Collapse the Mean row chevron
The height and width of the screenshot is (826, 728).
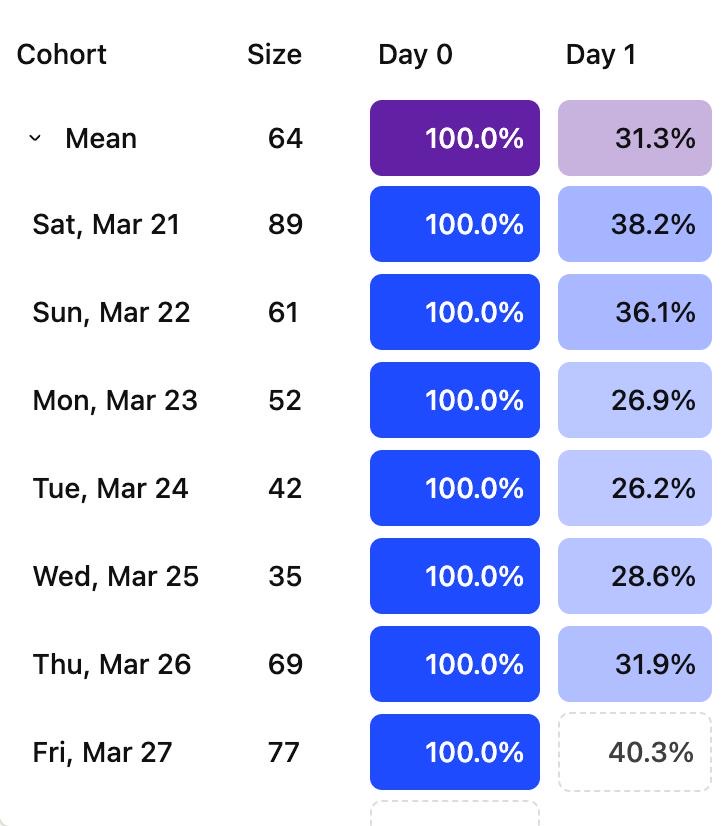tap(35, 138)
